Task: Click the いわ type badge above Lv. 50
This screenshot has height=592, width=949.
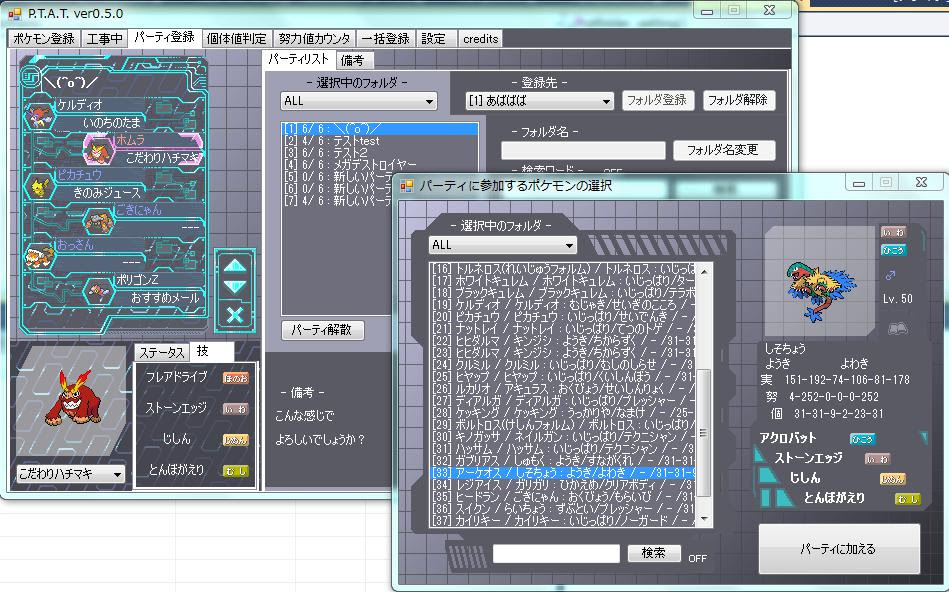Action: pyautogui.click(x=893, y=232)
